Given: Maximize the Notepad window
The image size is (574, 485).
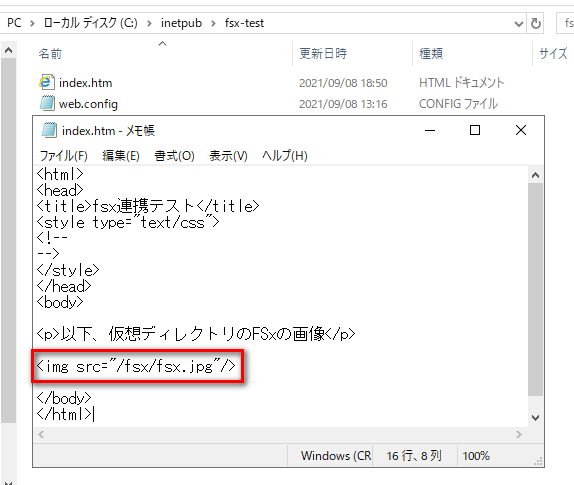Looking at the screenshot, I should click(x=475, y=130).
